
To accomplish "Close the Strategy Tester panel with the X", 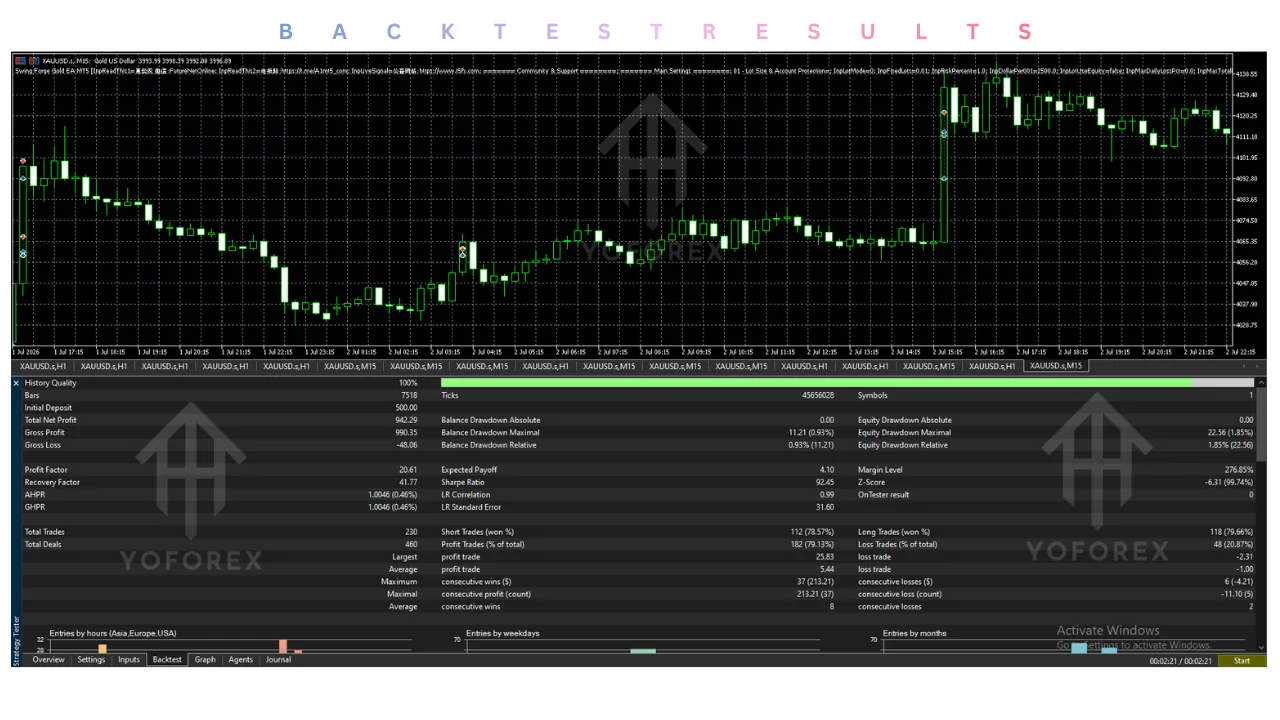I will click(x=16, y=383).
